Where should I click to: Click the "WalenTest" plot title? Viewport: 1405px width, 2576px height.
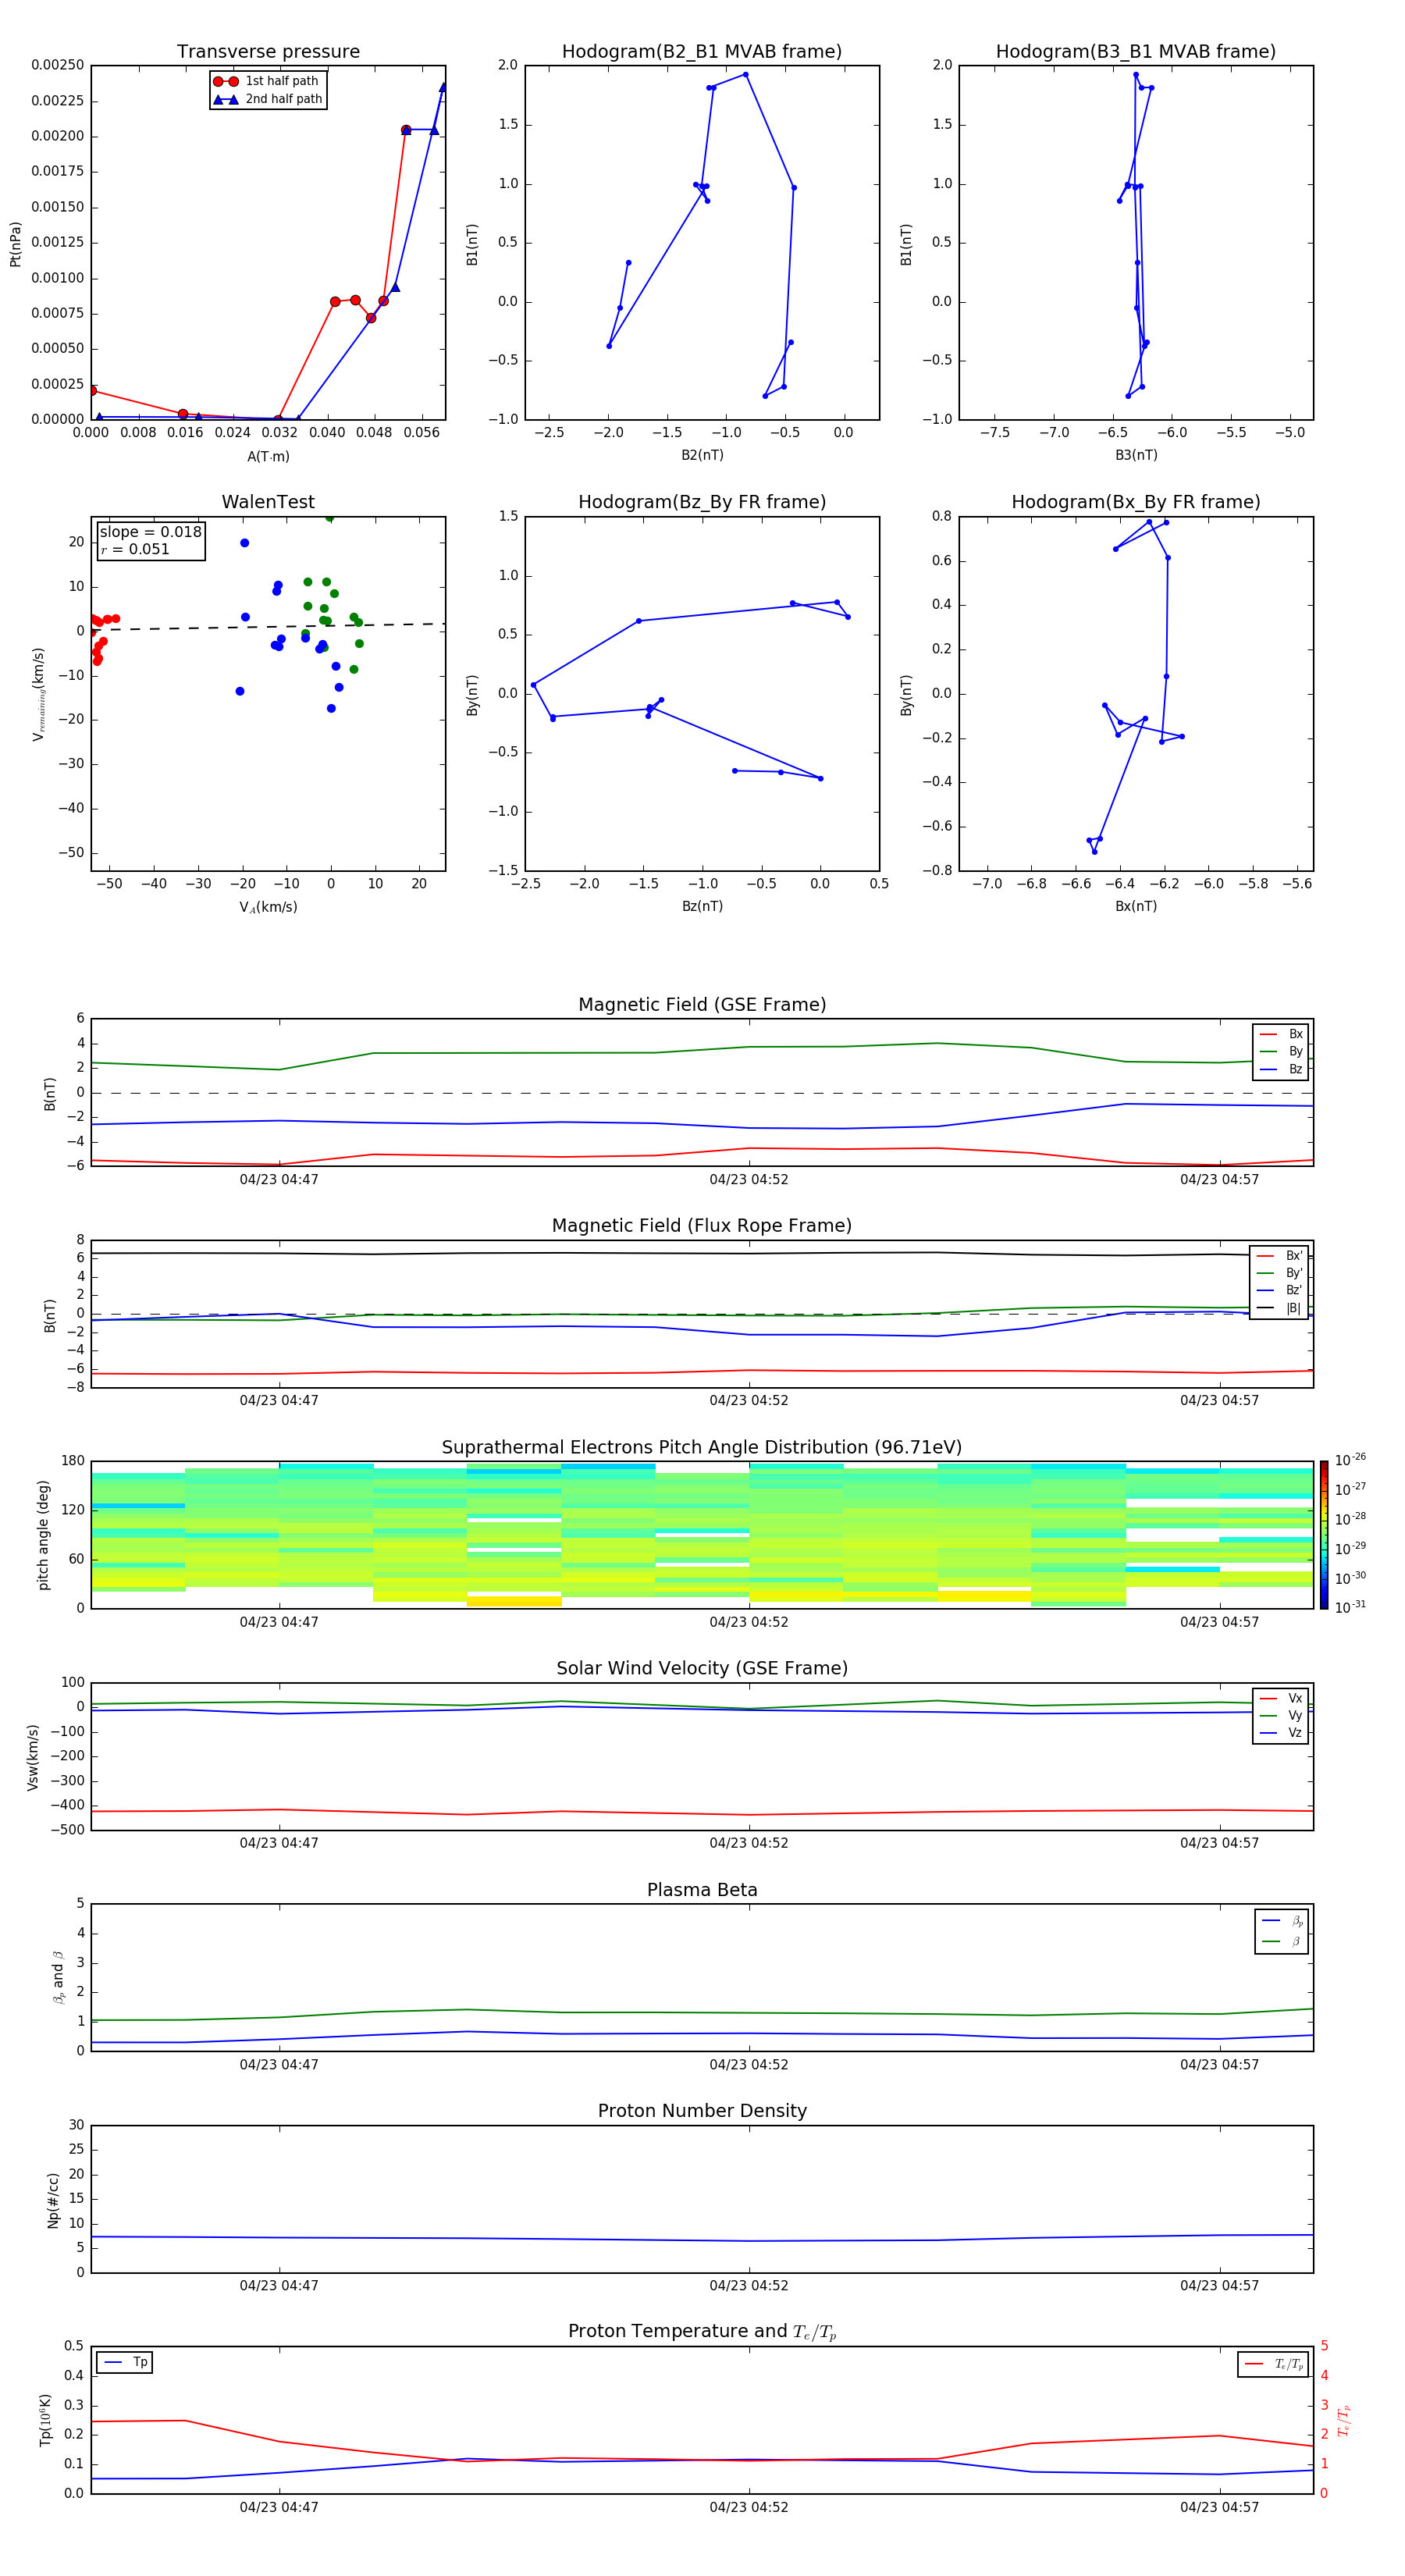click(268, 502)
